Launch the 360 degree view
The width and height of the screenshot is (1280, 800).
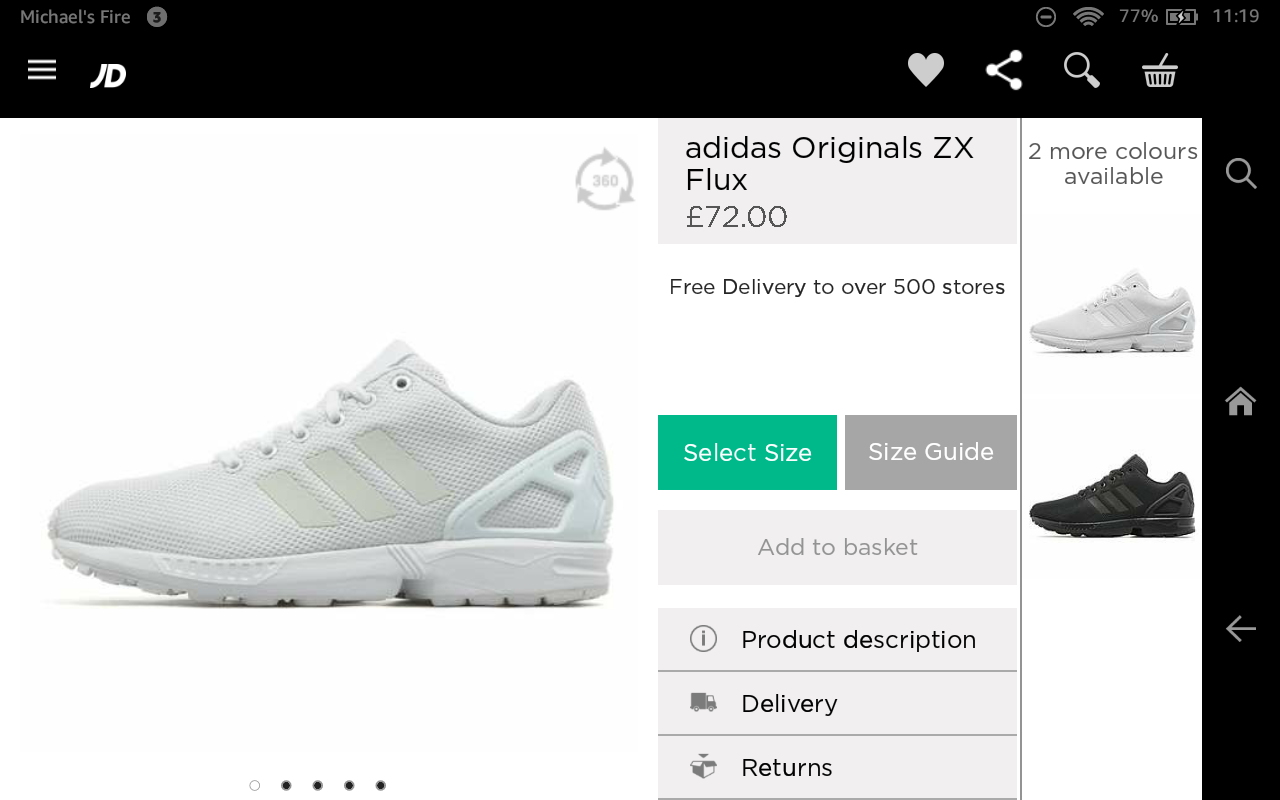(604, 180)
